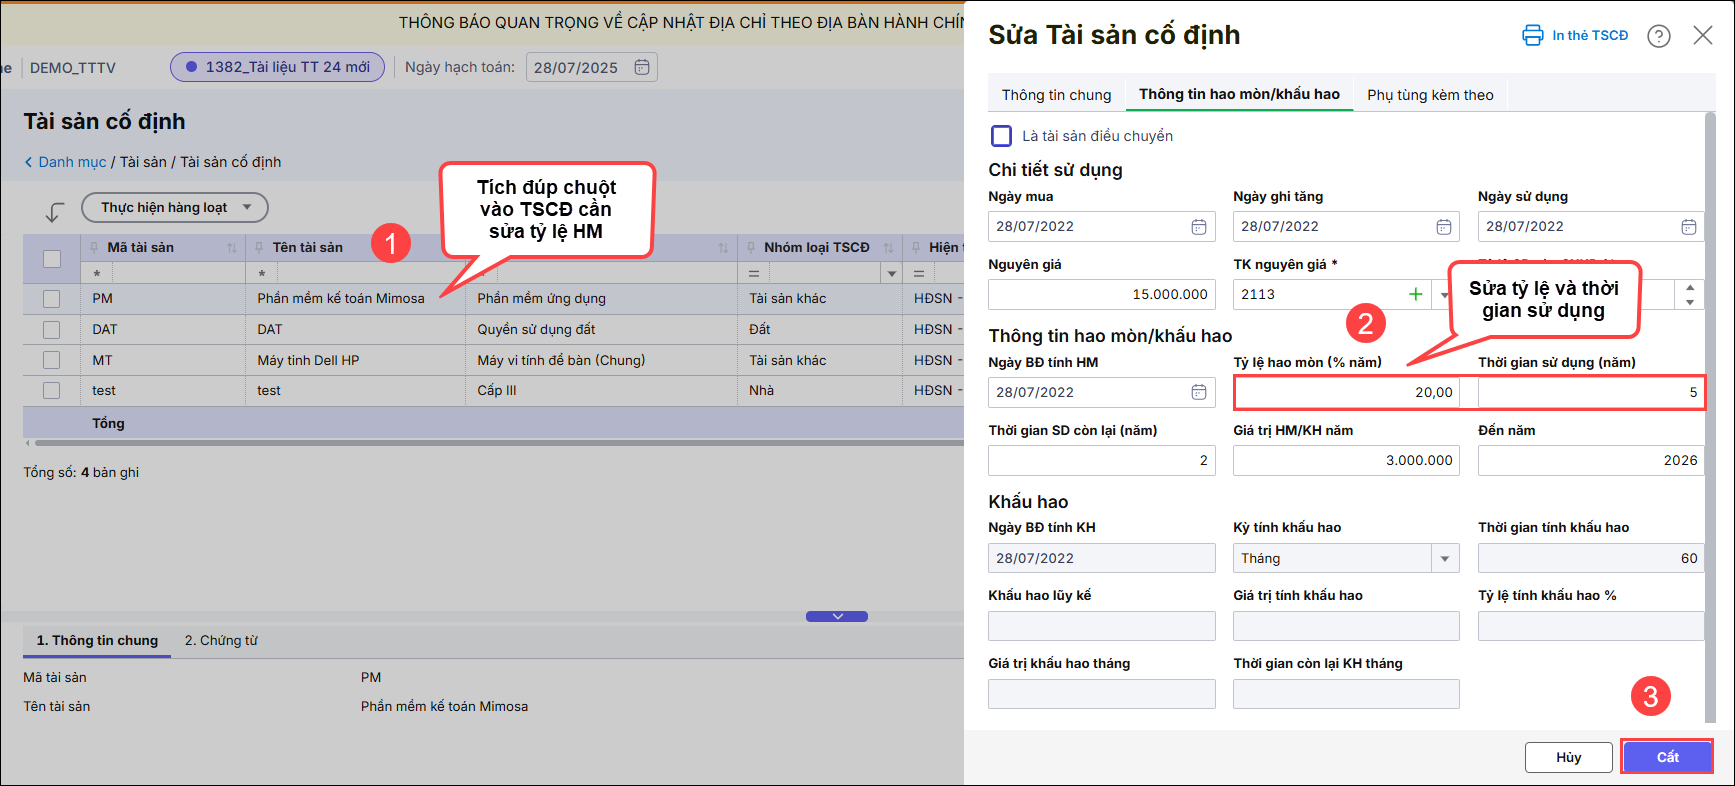This screenshot has height=786, width=1735.
Task: Click the Hủy cancel button
Action: pos(1567,757)
